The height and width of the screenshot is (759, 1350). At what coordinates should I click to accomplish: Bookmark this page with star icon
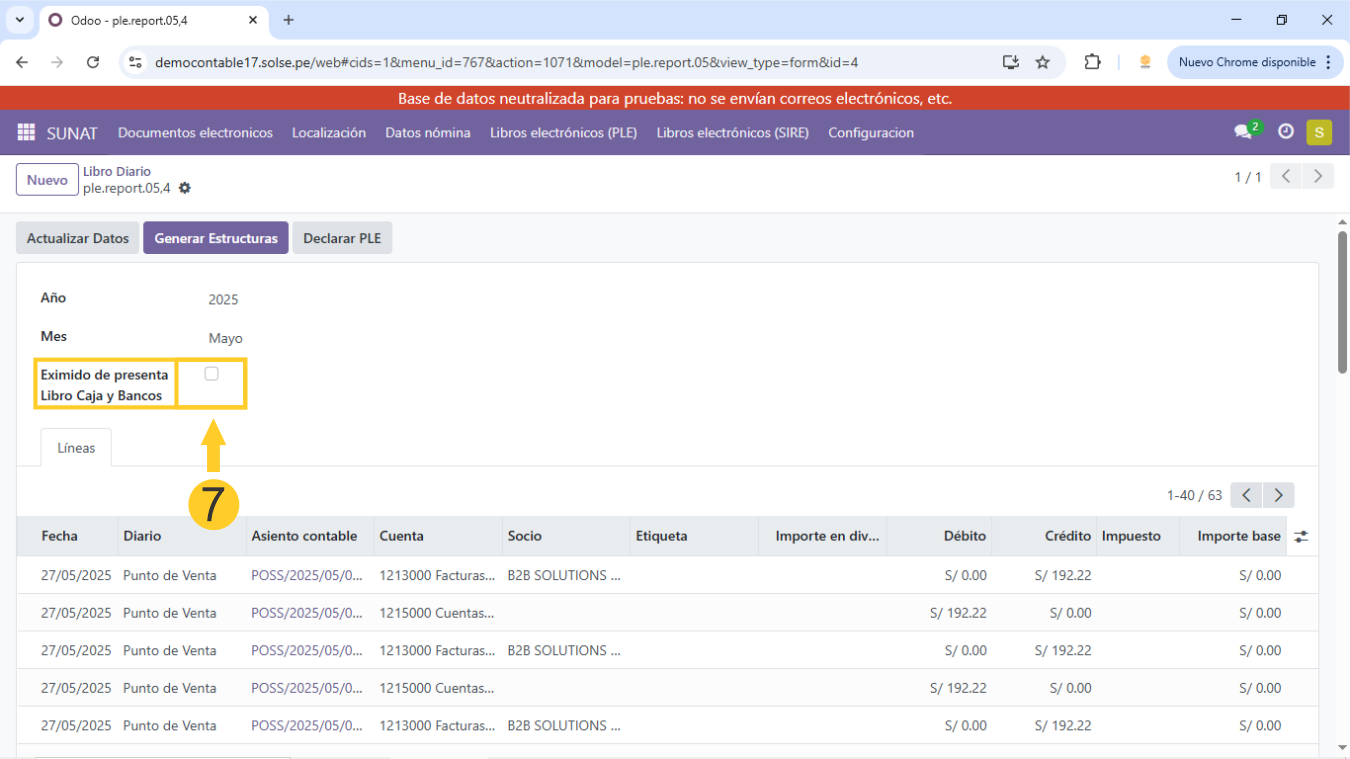point(1043,62)
